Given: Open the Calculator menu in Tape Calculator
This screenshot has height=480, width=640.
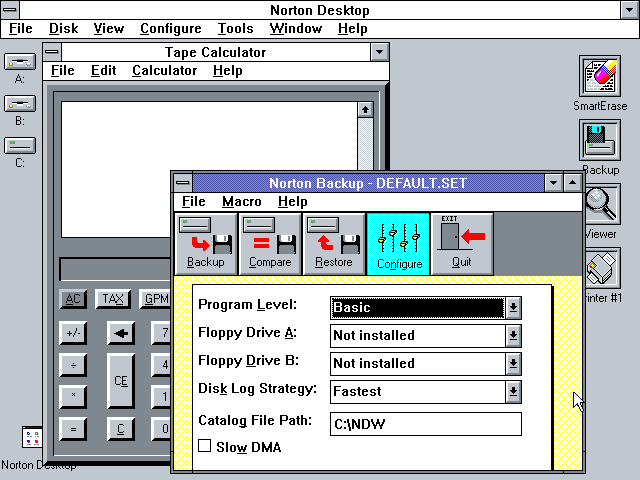Looking at the screenshot, I should pyautogui.click(x=164, y=71).
